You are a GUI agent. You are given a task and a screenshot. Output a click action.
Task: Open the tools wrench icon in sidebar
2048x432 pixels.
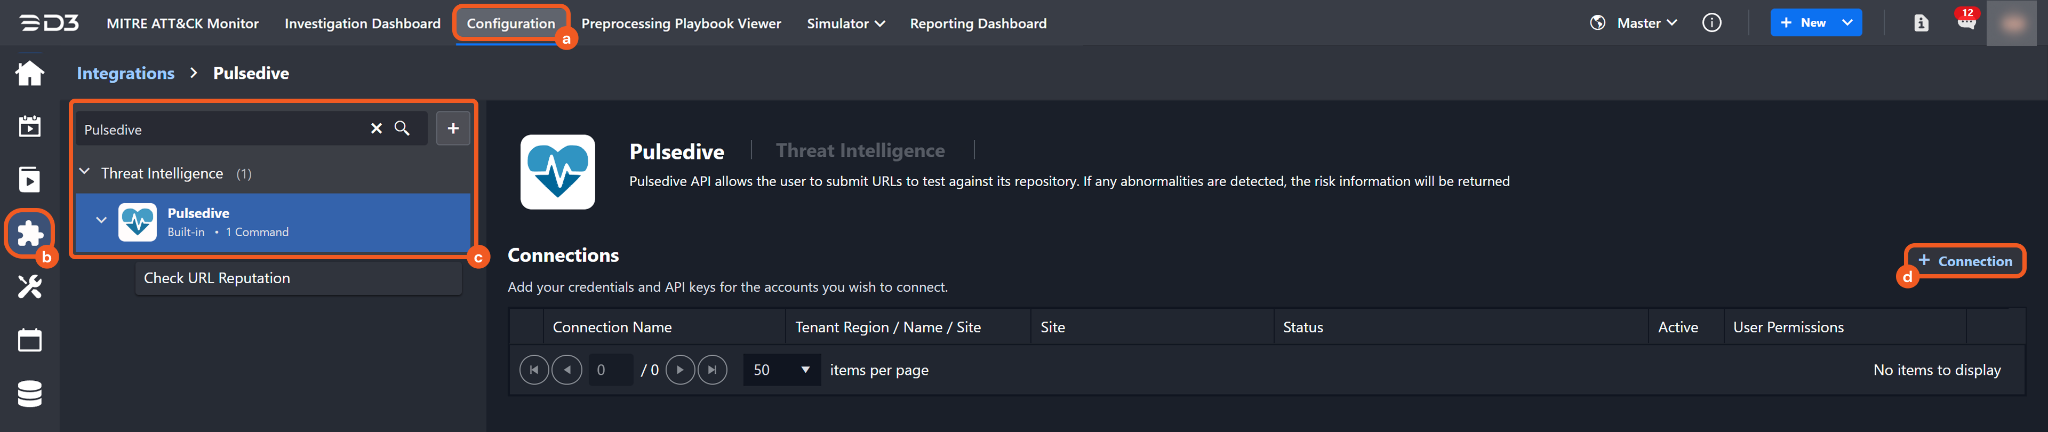click(30, 287)
